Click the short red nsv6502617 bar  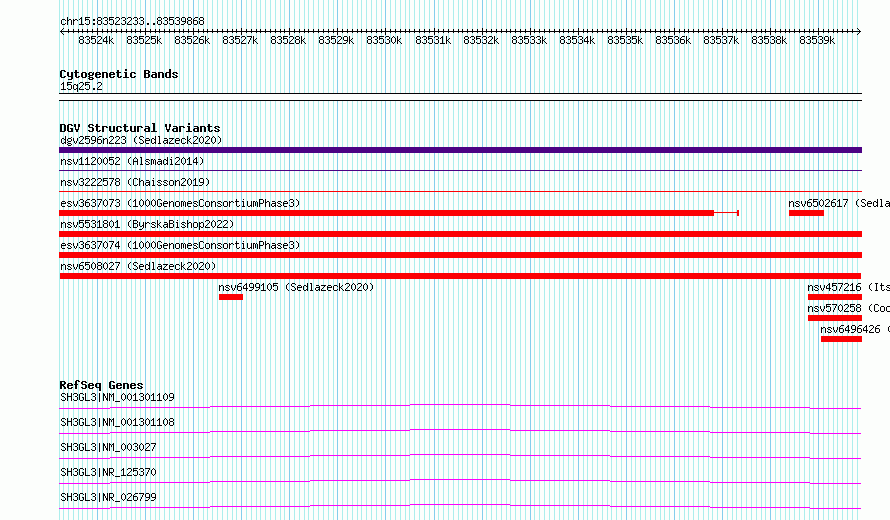pos(806,213)
